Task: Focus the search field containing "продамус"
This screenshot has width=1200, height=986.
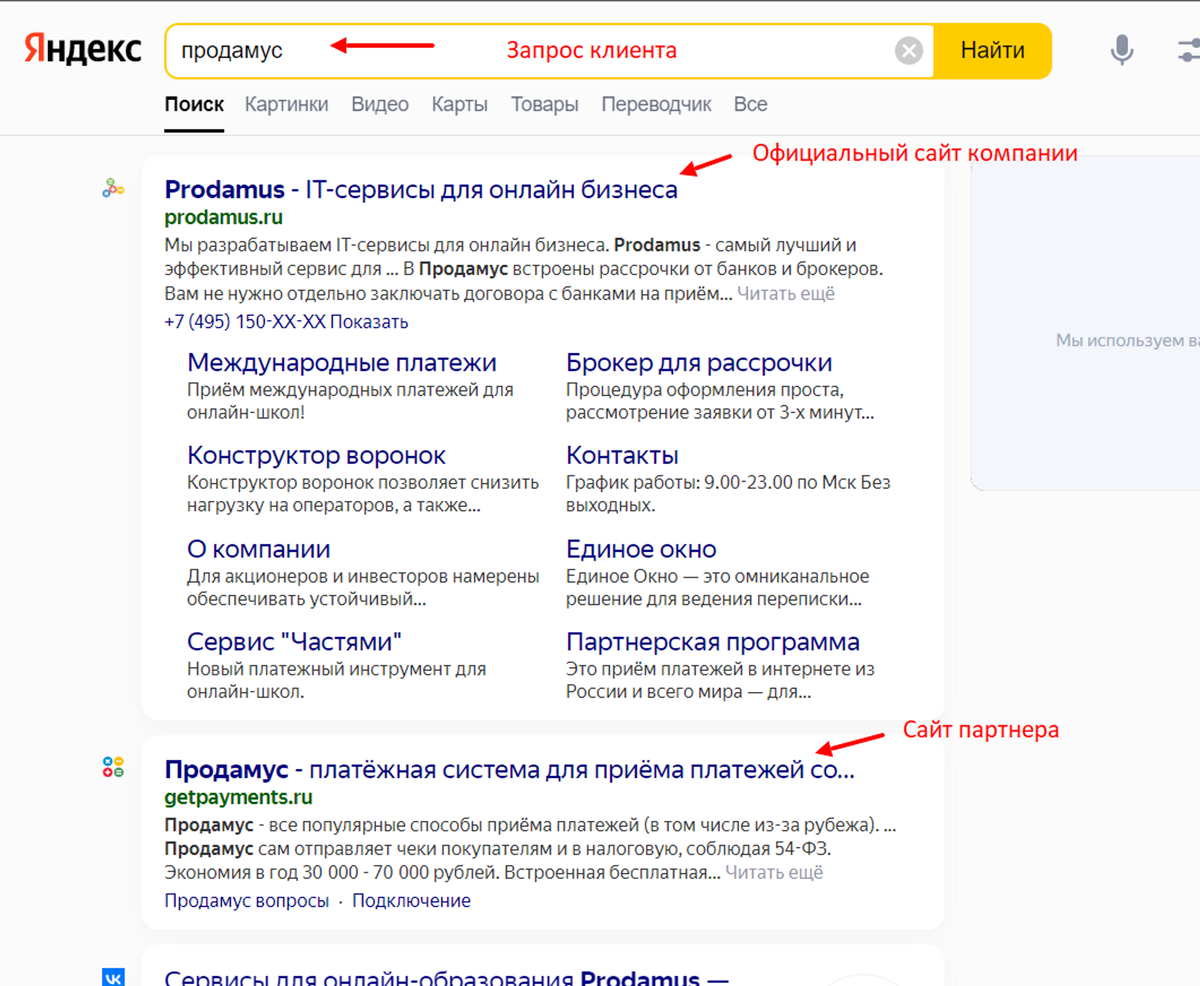Action: pyautogui.click(x=549, y=51)
